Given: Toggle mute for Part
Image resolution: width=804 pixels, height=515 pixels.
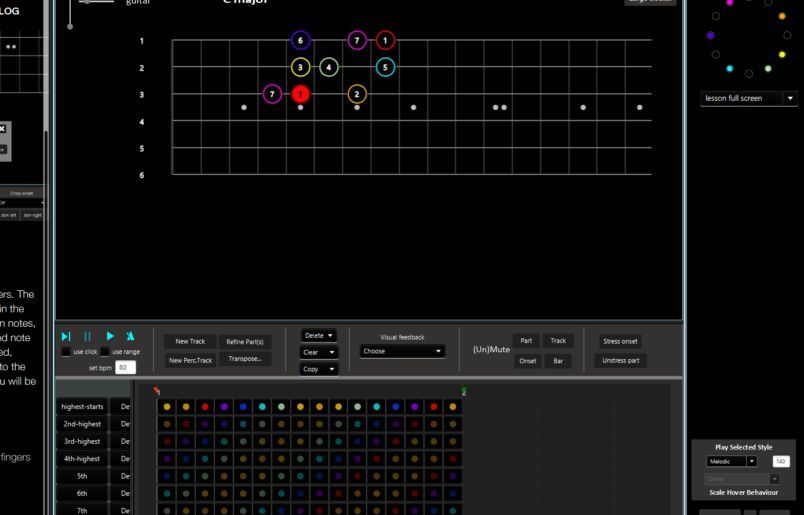Looking at the screenshot, I should (526, 341).
